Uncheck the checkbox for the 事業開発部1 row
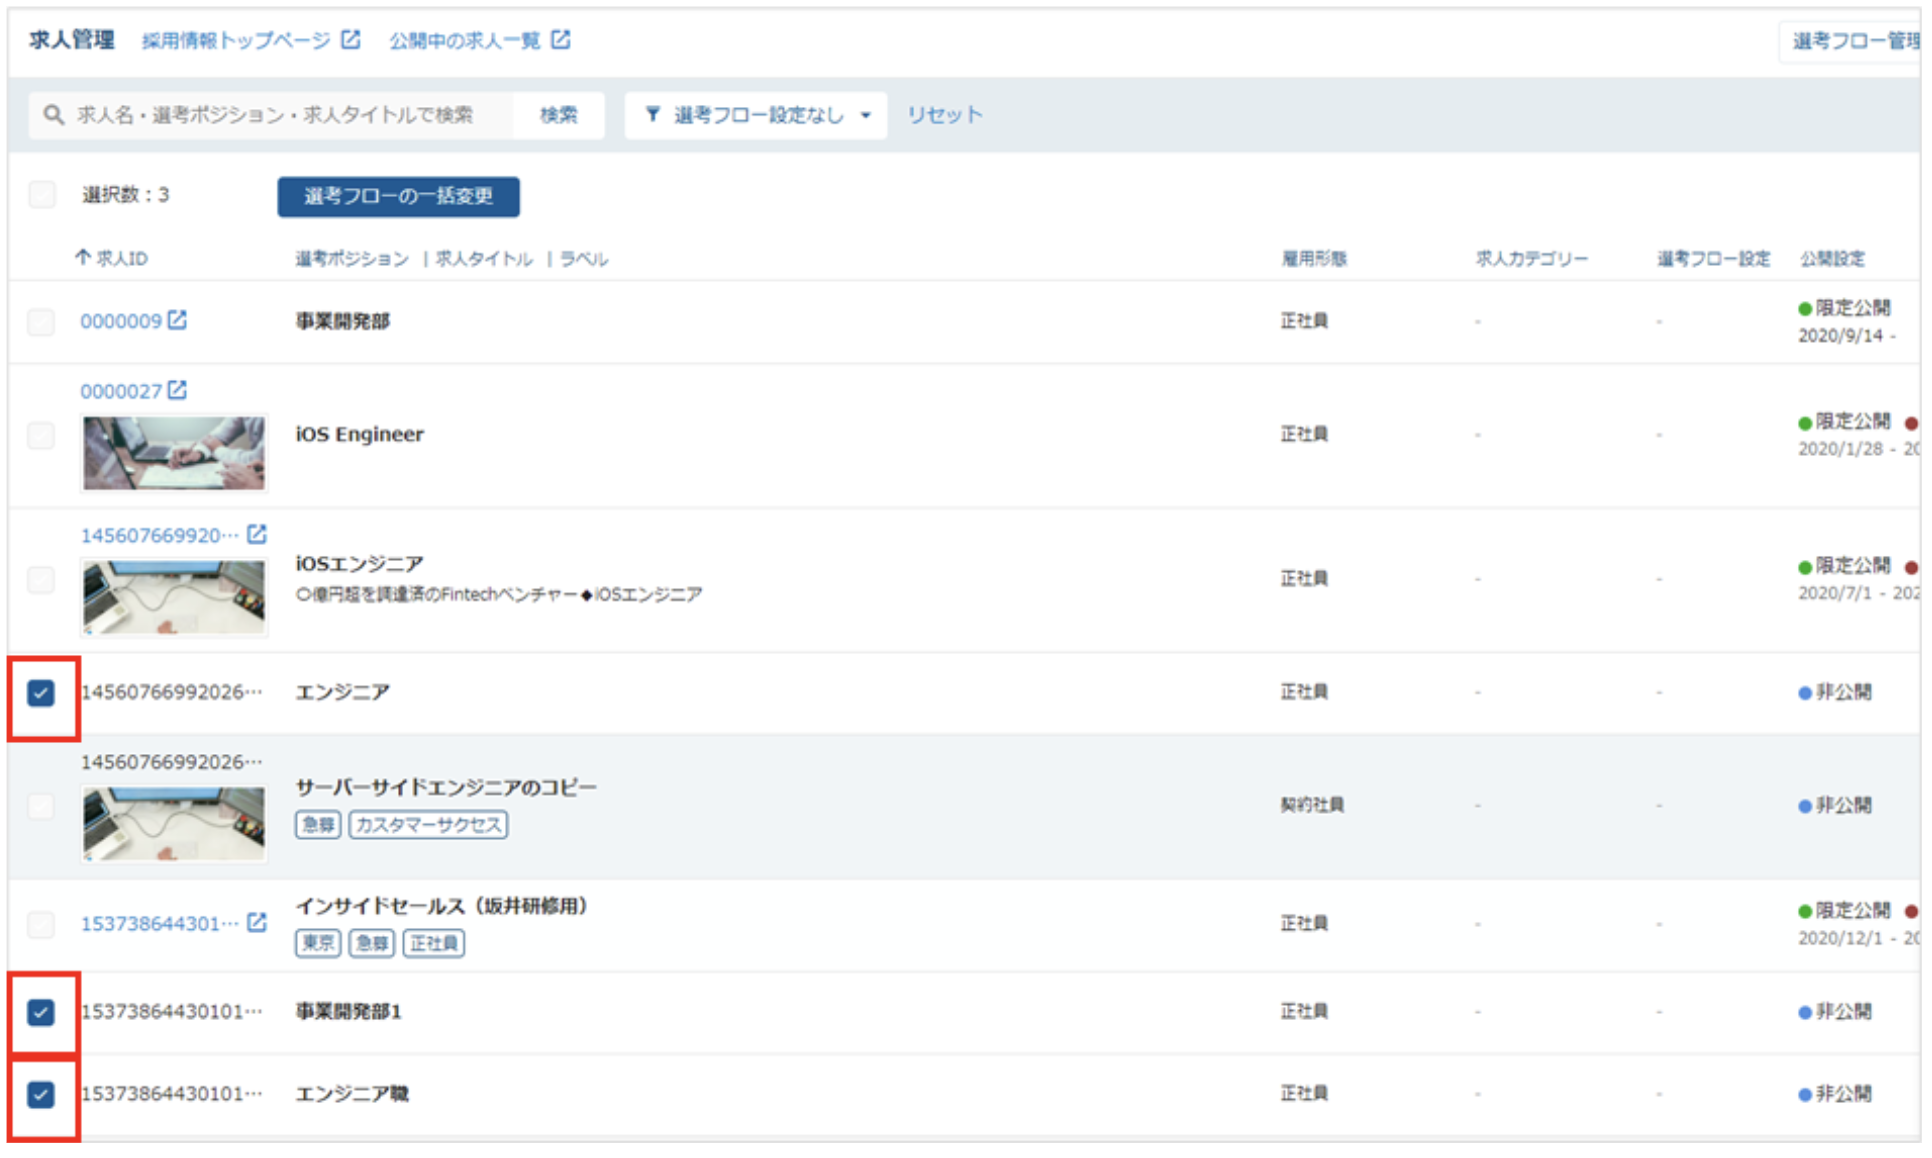The width and height of the screenshot is (1932, 1158). [x=41, y=1012]
